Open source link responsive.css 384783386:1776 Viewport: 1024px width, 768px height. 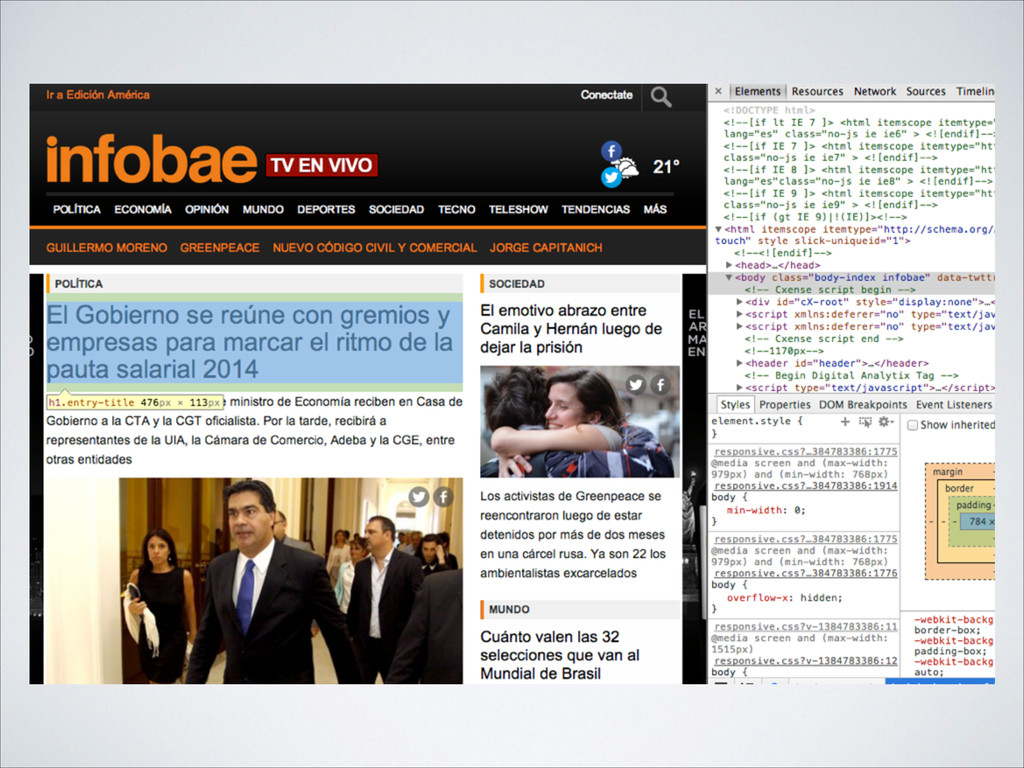point(805,573)
